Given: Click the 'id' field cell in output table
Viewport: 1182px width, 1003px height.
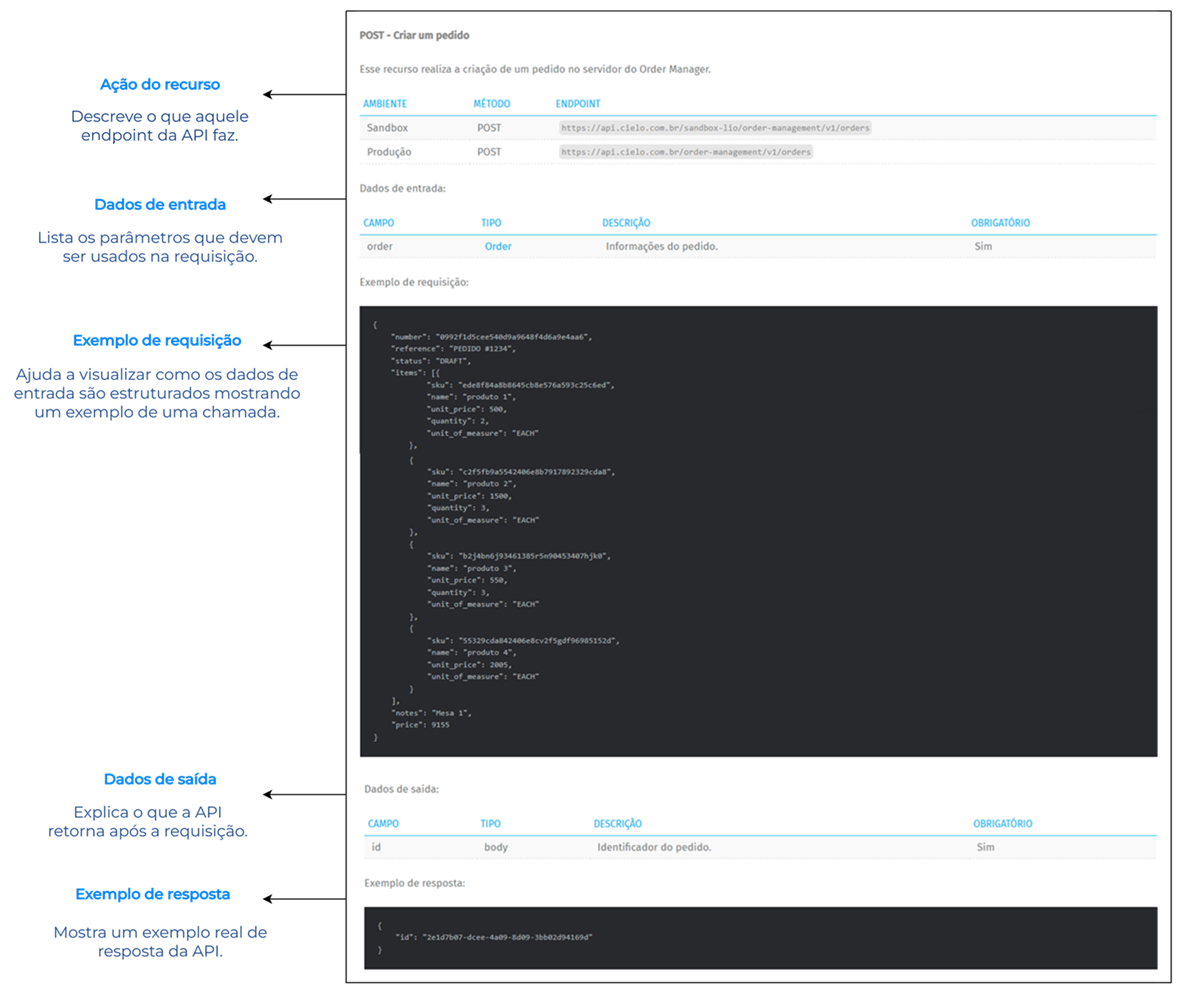Looking at the screenshot, I should (376, 848).
